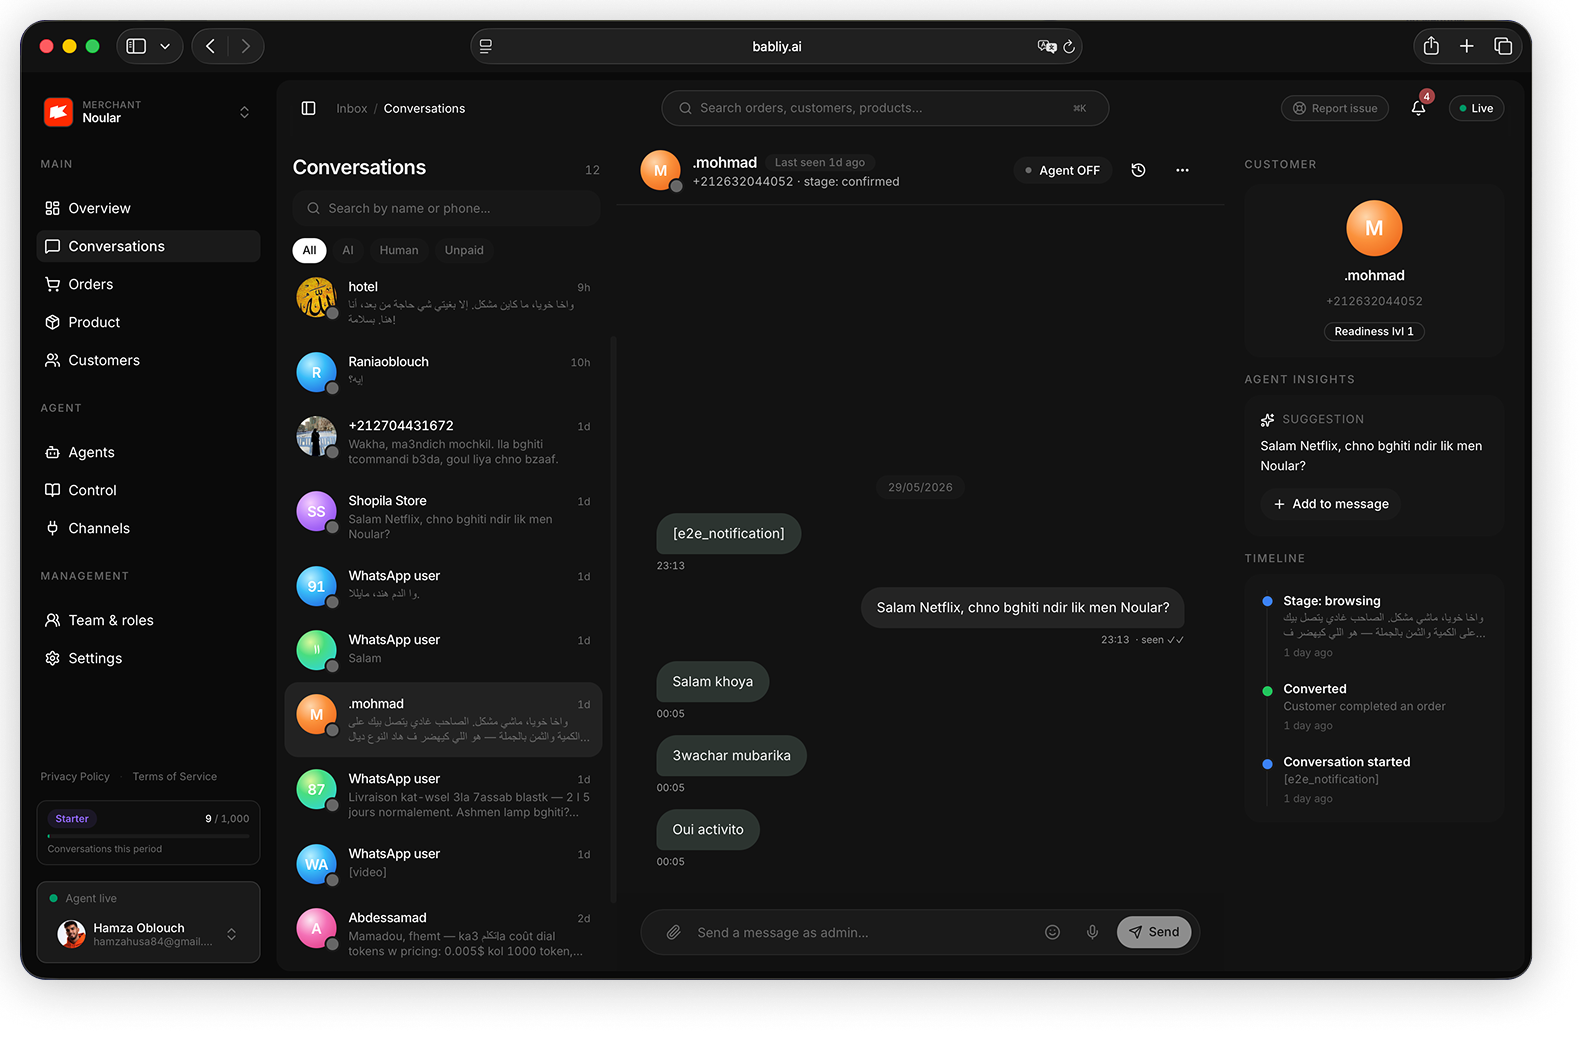Open the Abdessamad conversation
Screen dimensions: 1586x1038
point(444,933)
